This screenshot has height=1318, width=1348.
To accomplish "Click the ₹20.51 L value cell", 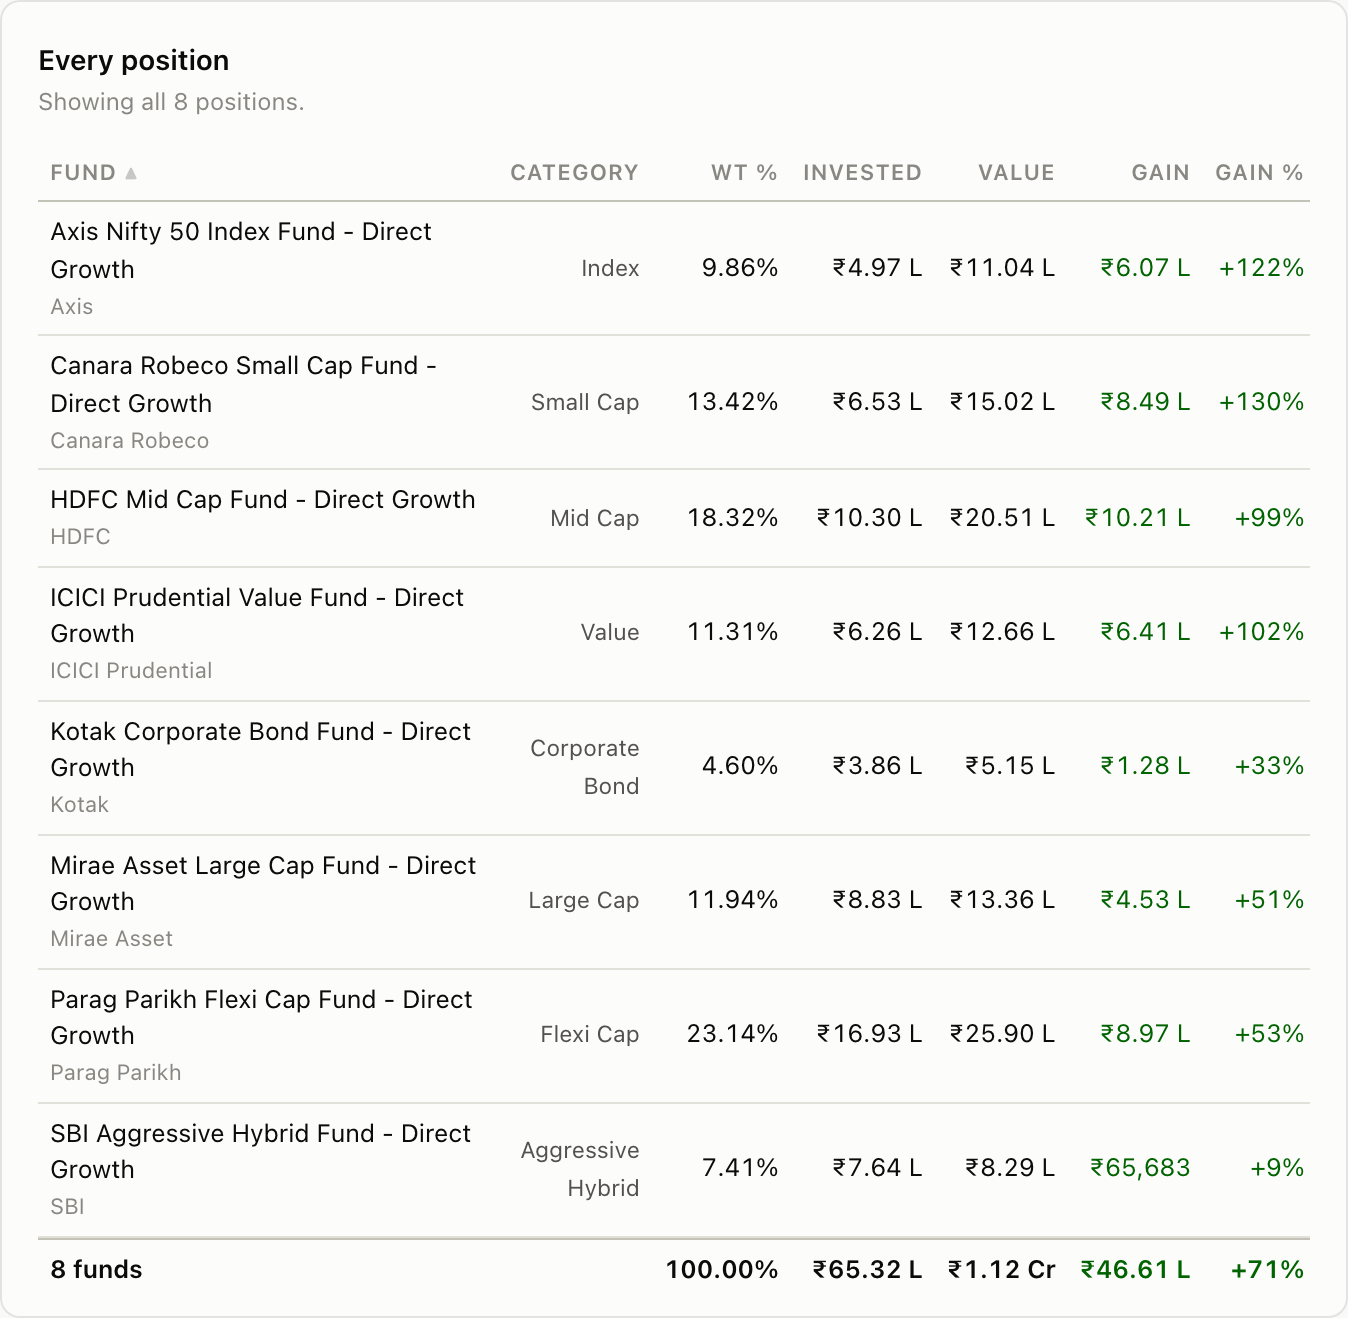I will (x=1002, y=518).
